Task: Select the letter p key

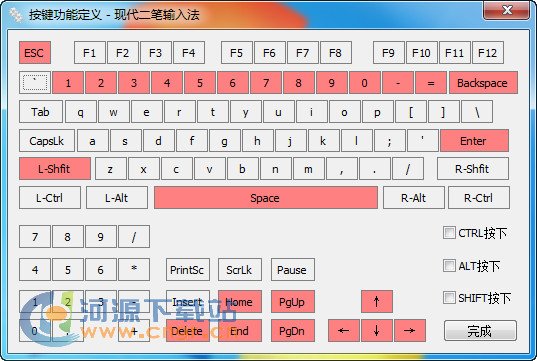Action: click(377, 112)
